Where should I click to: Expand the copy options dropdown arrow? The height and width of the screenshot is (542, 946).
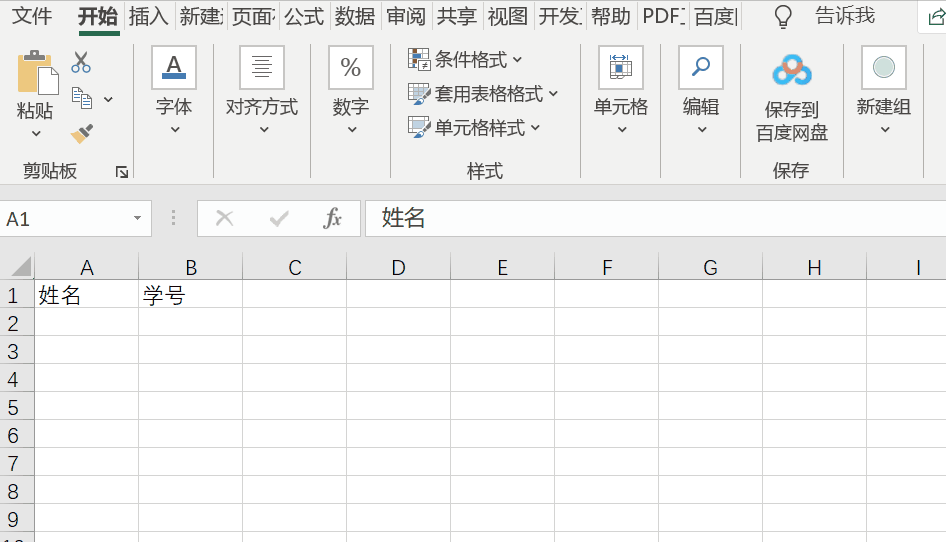(108, 99)
